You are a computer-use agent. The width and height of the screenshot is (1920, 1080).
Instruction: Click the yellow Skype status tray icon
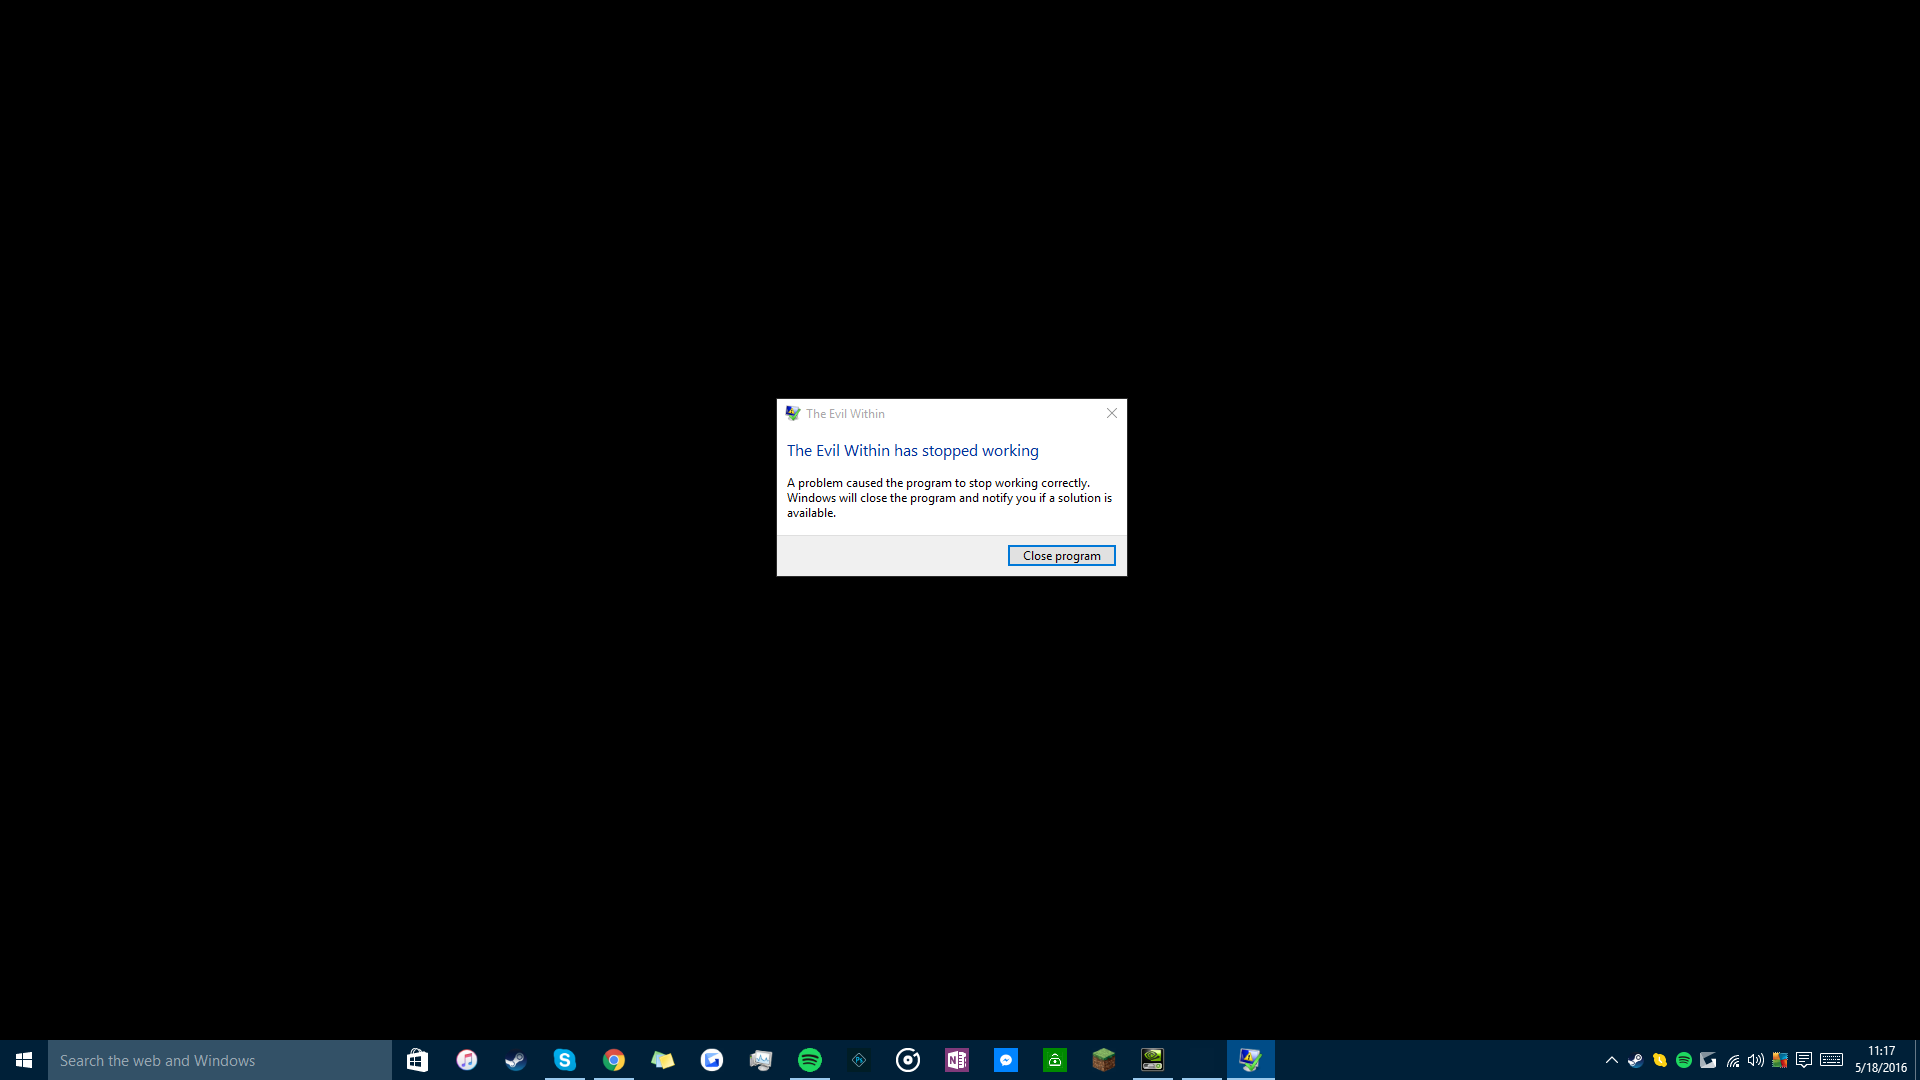1659,1060
